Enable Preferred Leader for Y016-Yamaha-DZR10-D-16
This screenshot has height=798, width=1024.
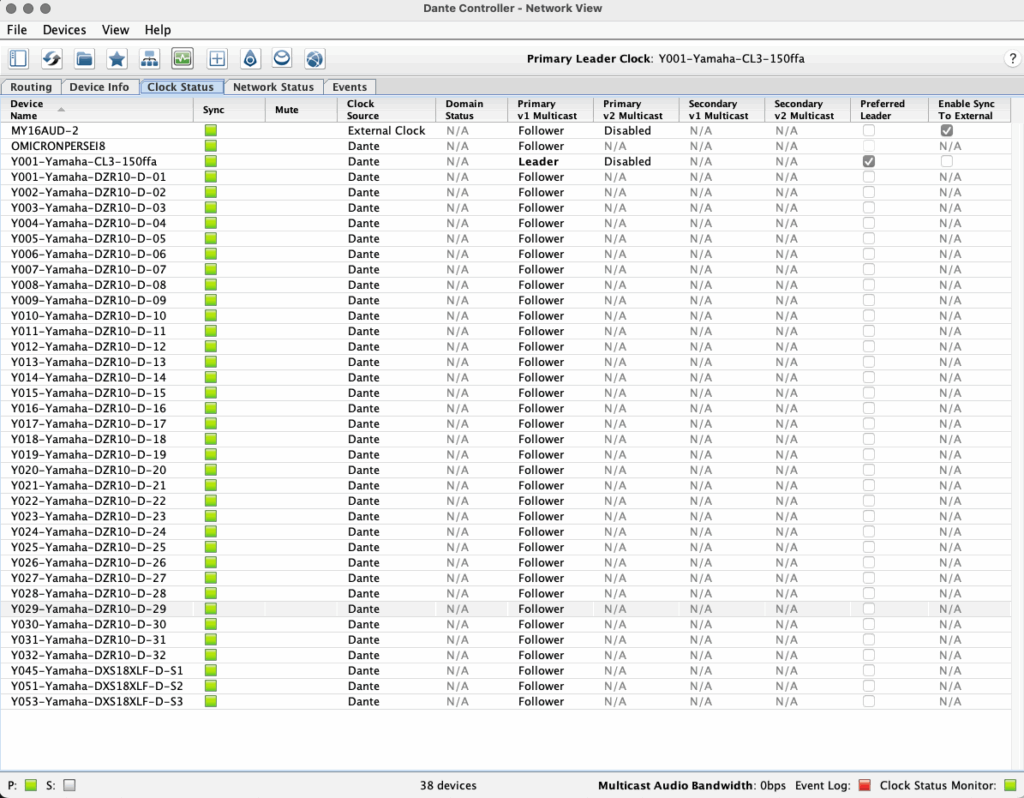(869, 408)
